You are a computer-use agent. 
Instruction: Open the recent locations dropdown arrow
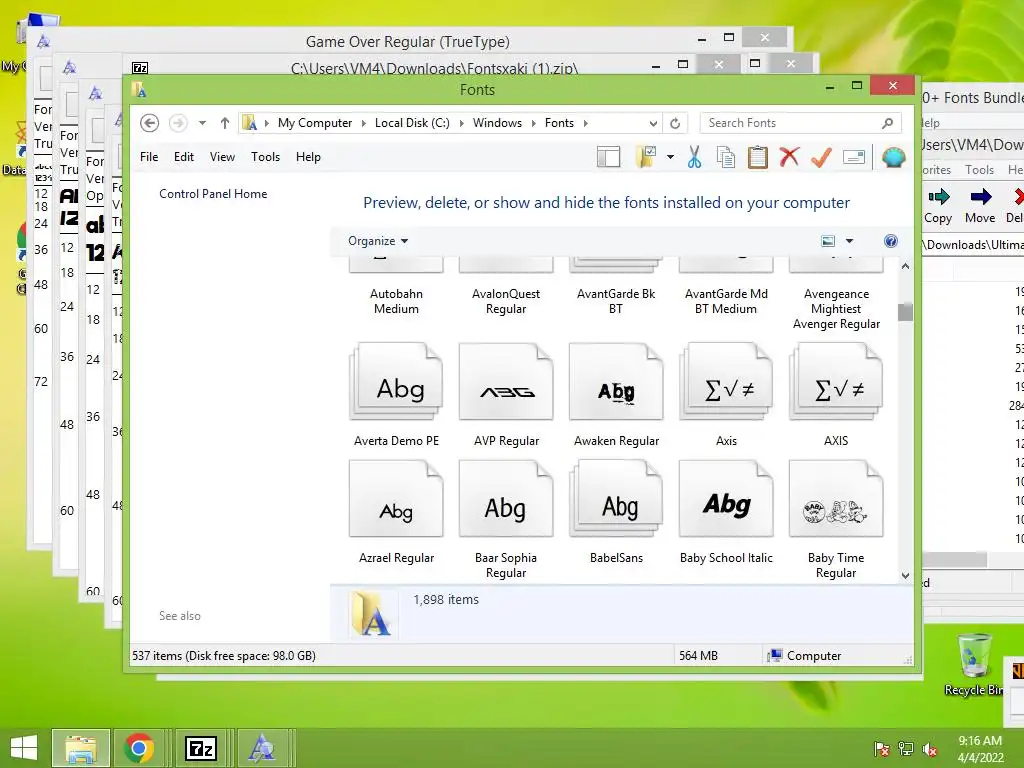202,123
